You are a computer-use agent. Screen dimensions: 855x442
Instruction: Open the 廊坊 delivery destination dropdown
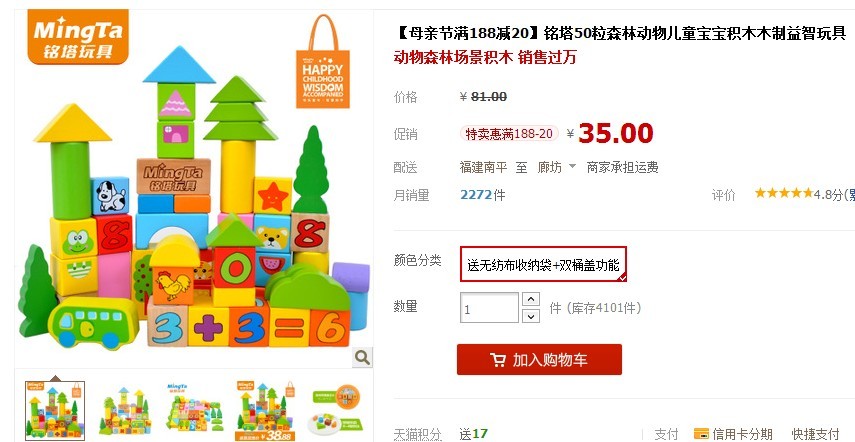point(556,167)
